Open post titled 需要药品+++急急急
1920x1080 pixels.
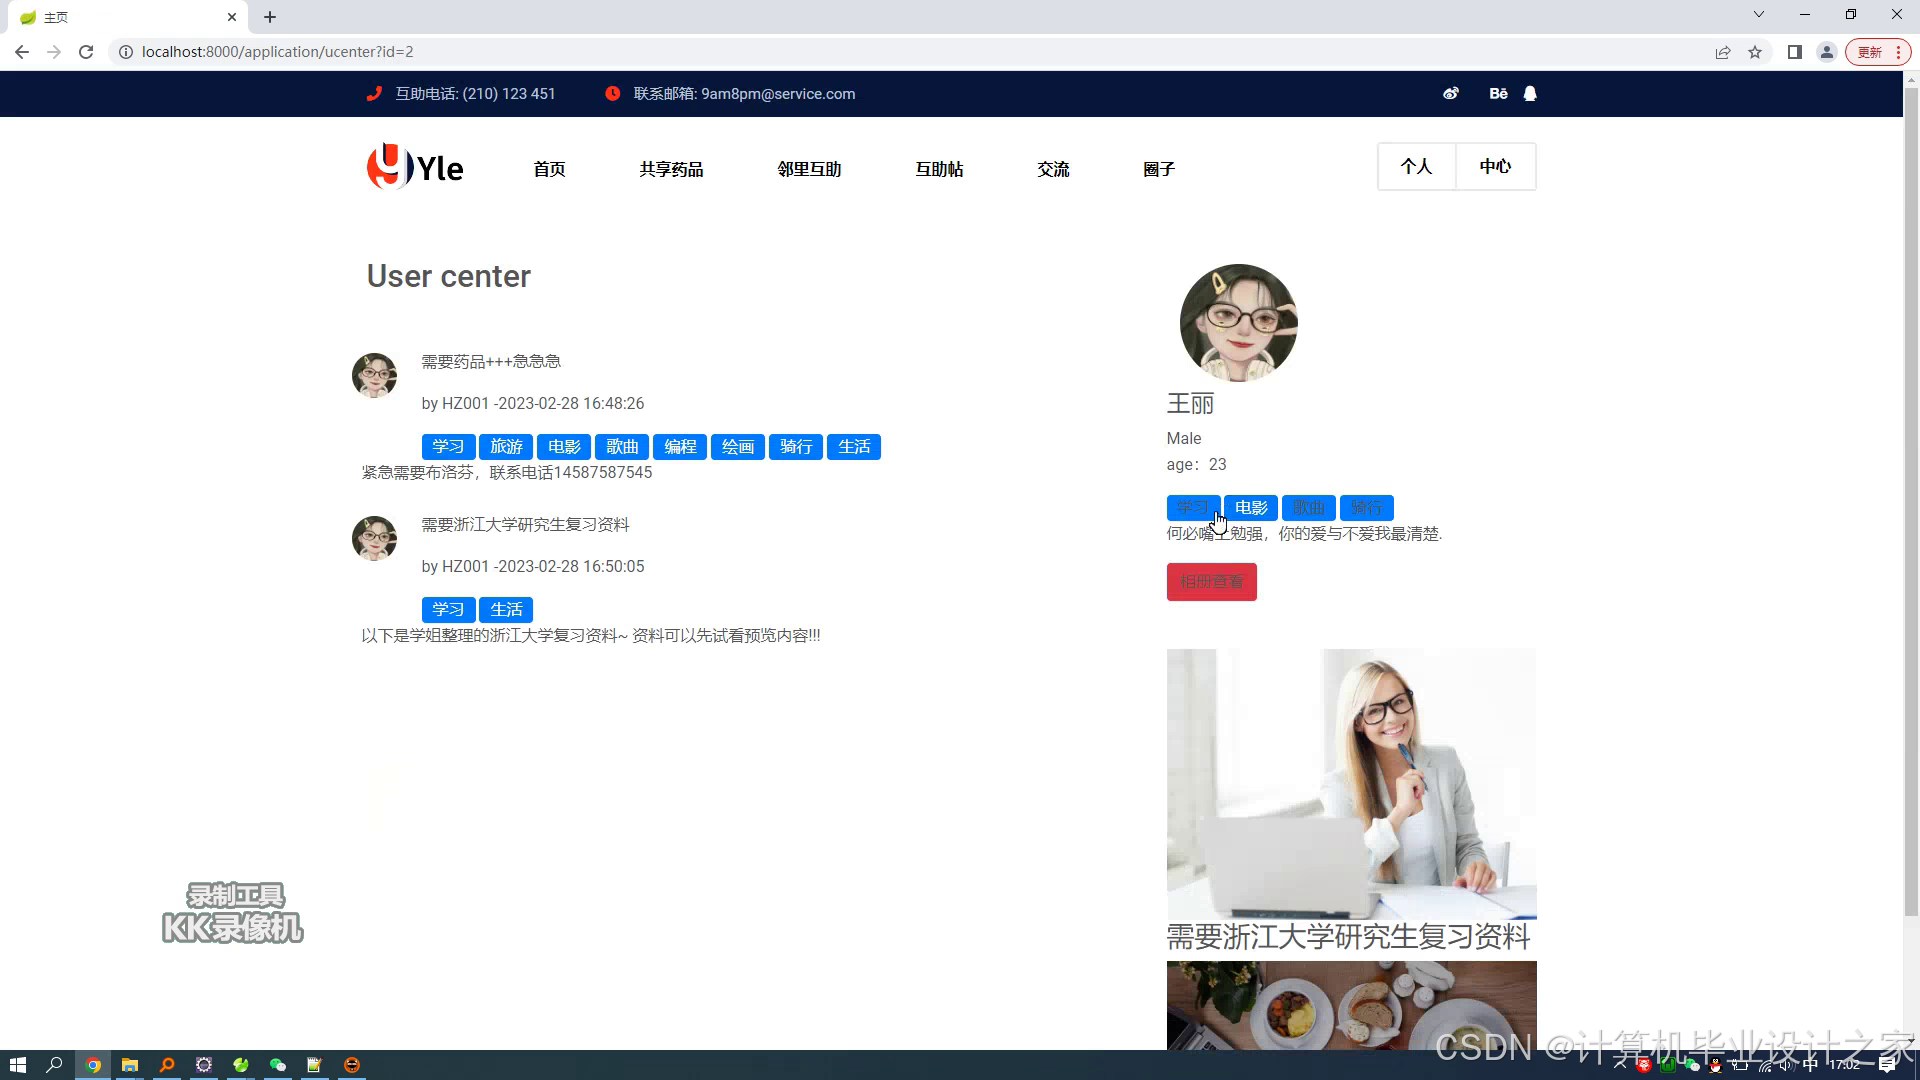pyautogui.click(x=490, y=361)
